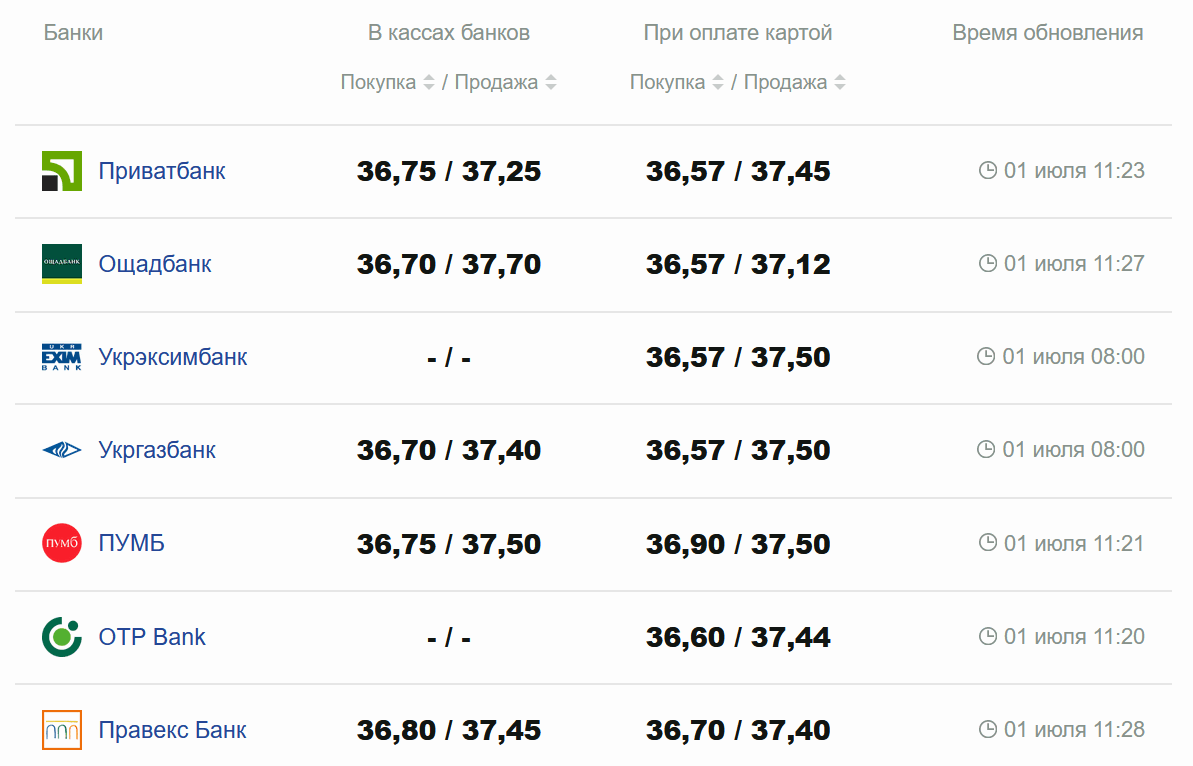Go to the Укргазбанк page
The image size is (1193, 766).
click(157, 450)
